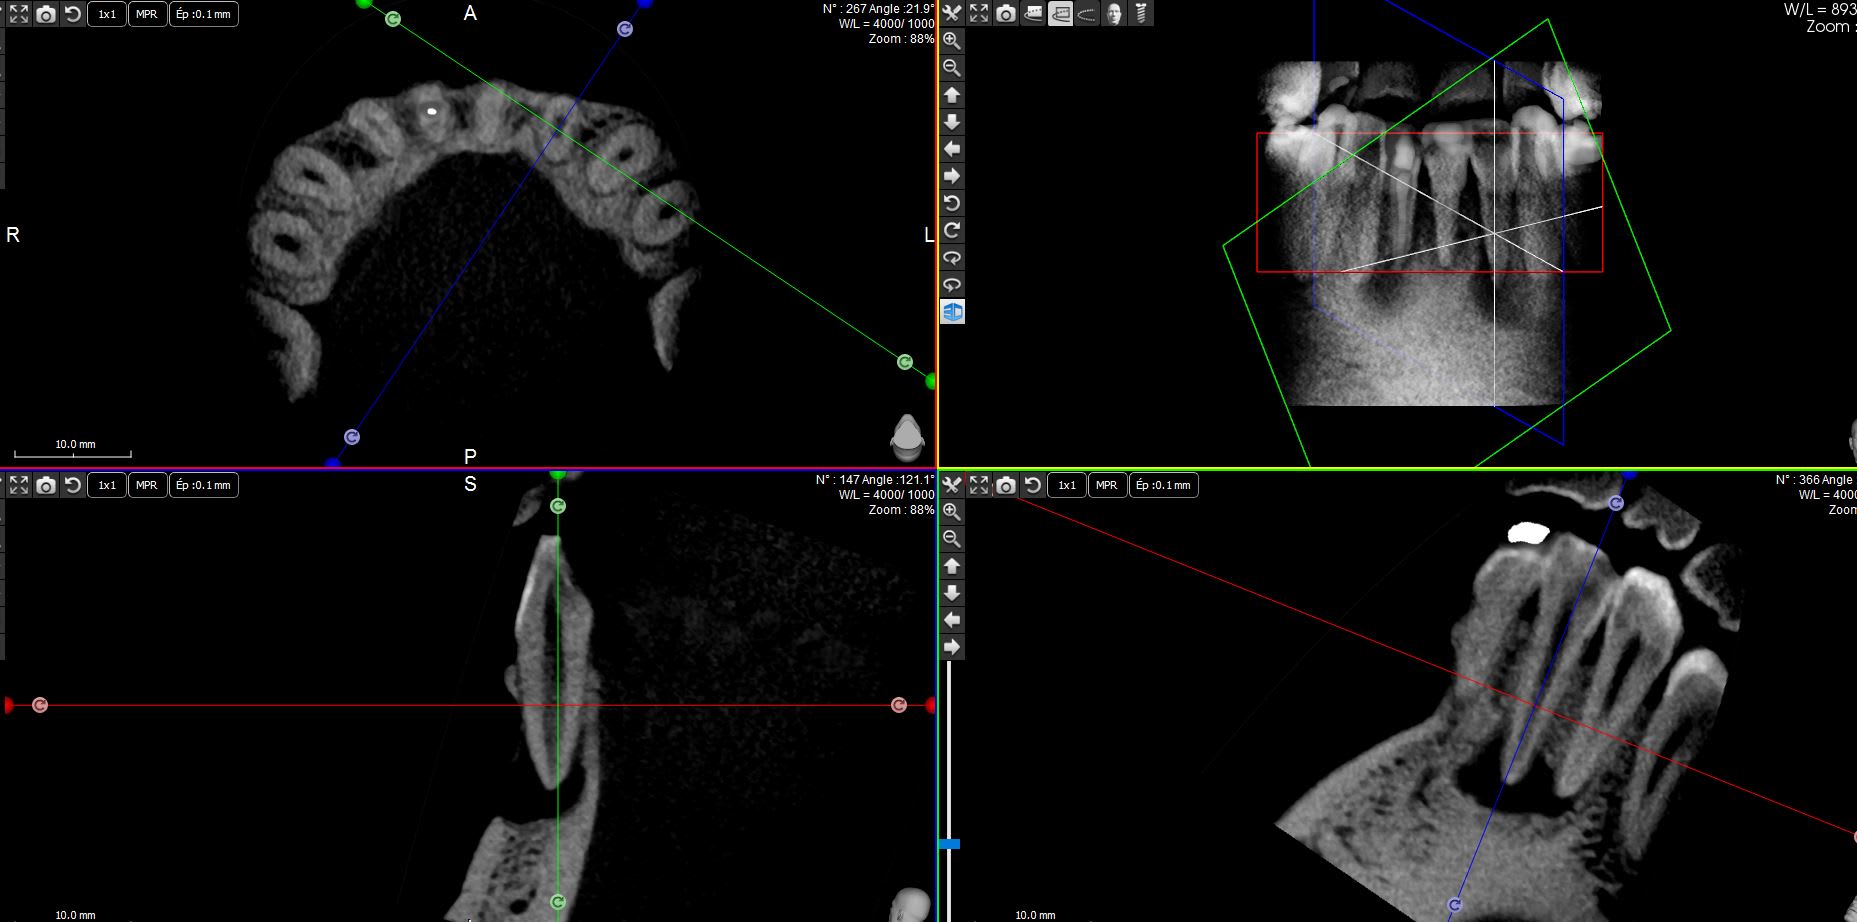The height and width of the screenshot is (922, 1857).
Task: Open the wrench tools icon in 3D view
Action: tap(952, 13)
